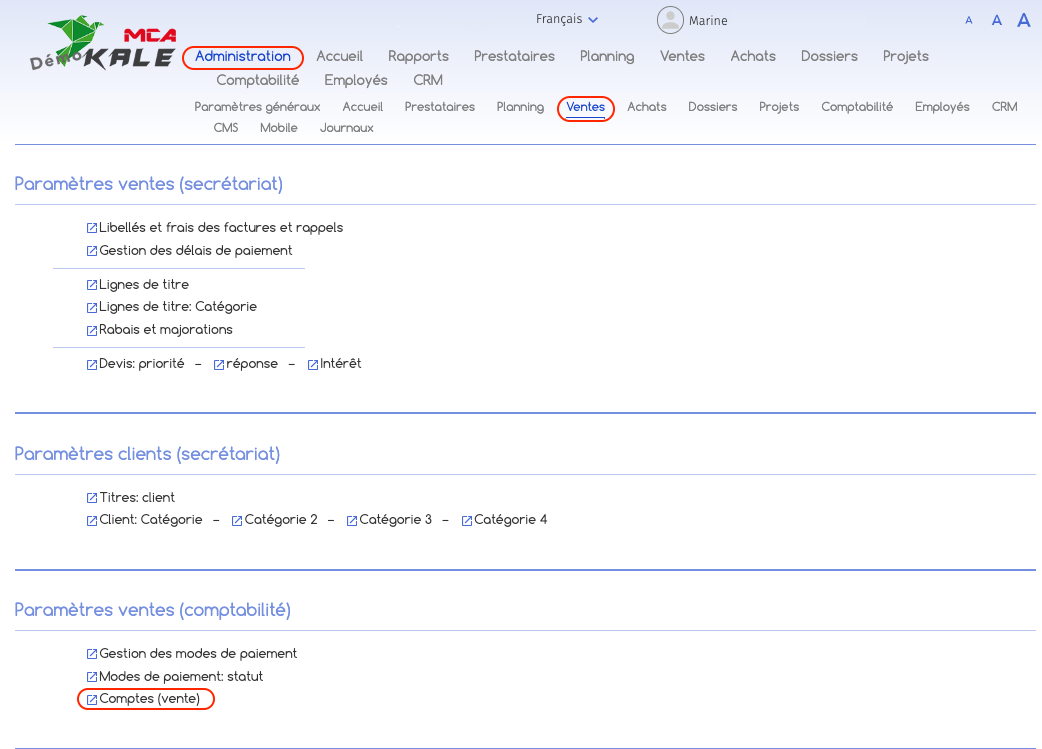Open CRM in the main menu
Image resolution: width=1042 pixels, height=749 pixels.
point(428,80)
